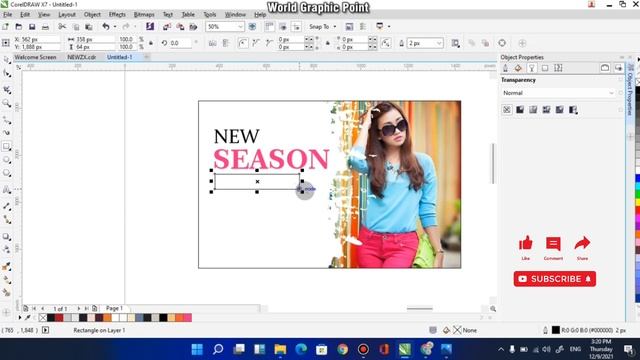The width and height of the screenshot is (640, 360).
Task: Select the Interactive Fill tool
Action: click(x=7, y=280)
